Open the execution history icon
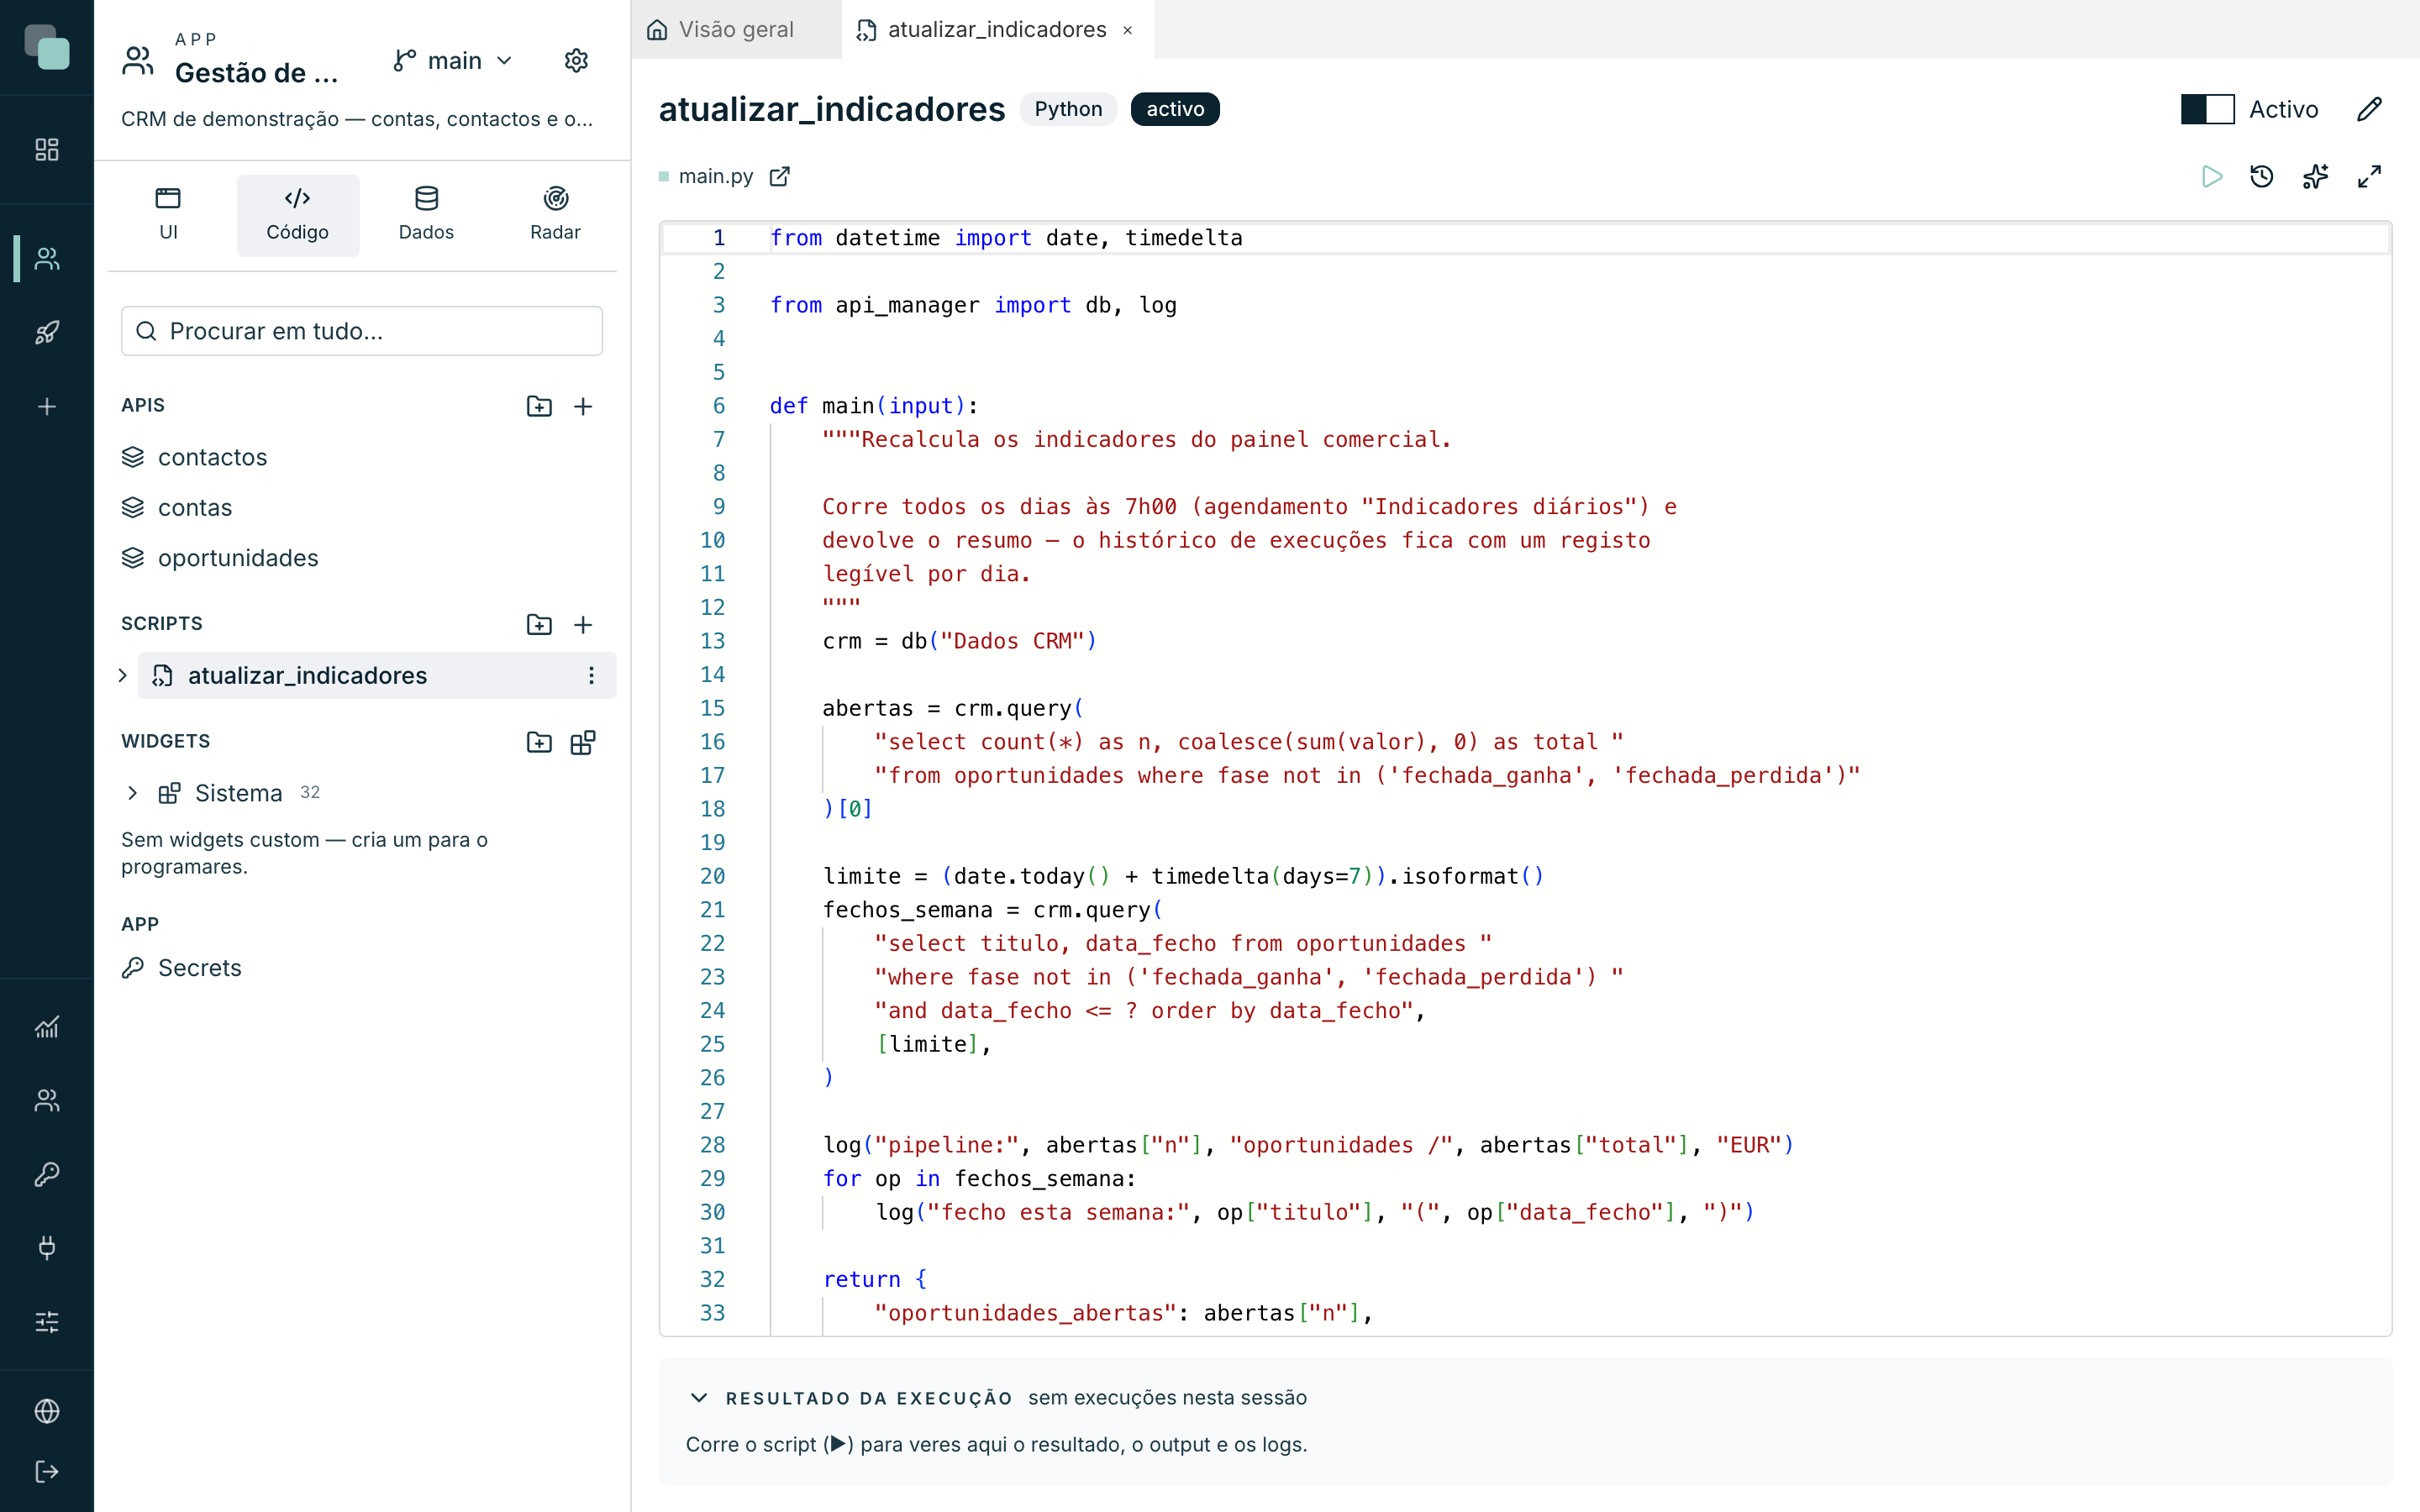 coord(2262,177)
